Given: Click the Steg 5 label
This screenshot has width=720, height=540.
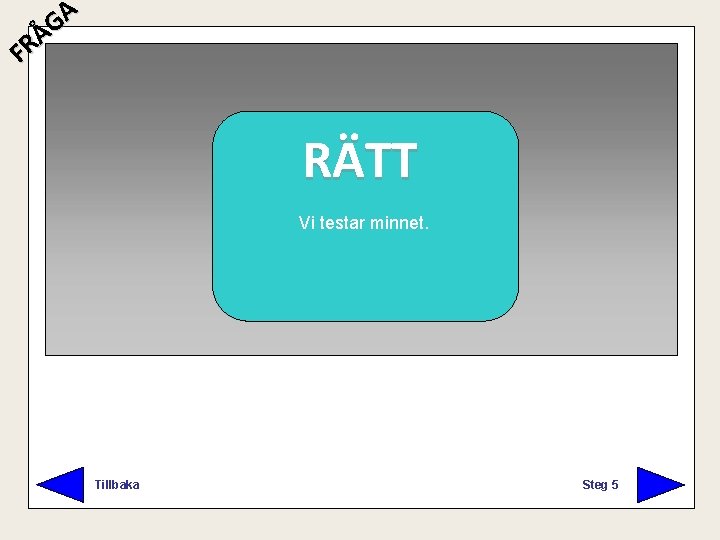Looking at the screenshot, I should (x=600, y=484).
